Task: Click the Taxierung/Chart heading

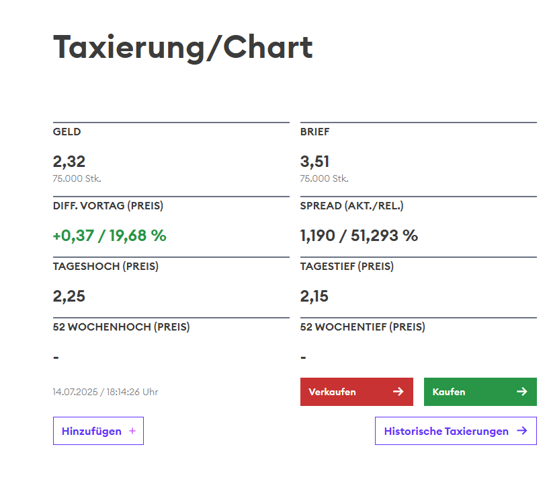Action: pyautogui.click(x=183, y=48)
